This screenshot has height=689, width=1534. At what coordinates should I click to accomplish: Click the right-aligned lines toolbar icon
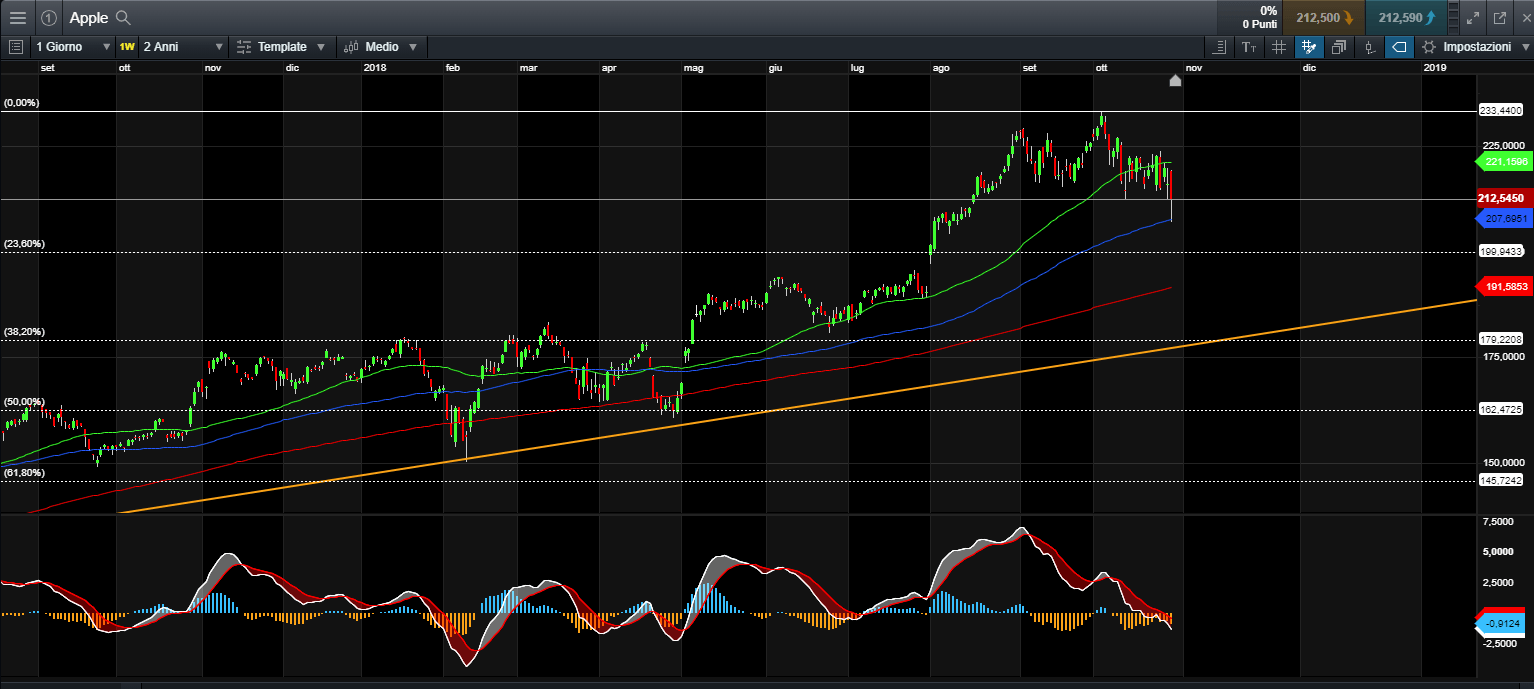[1219, 47]
